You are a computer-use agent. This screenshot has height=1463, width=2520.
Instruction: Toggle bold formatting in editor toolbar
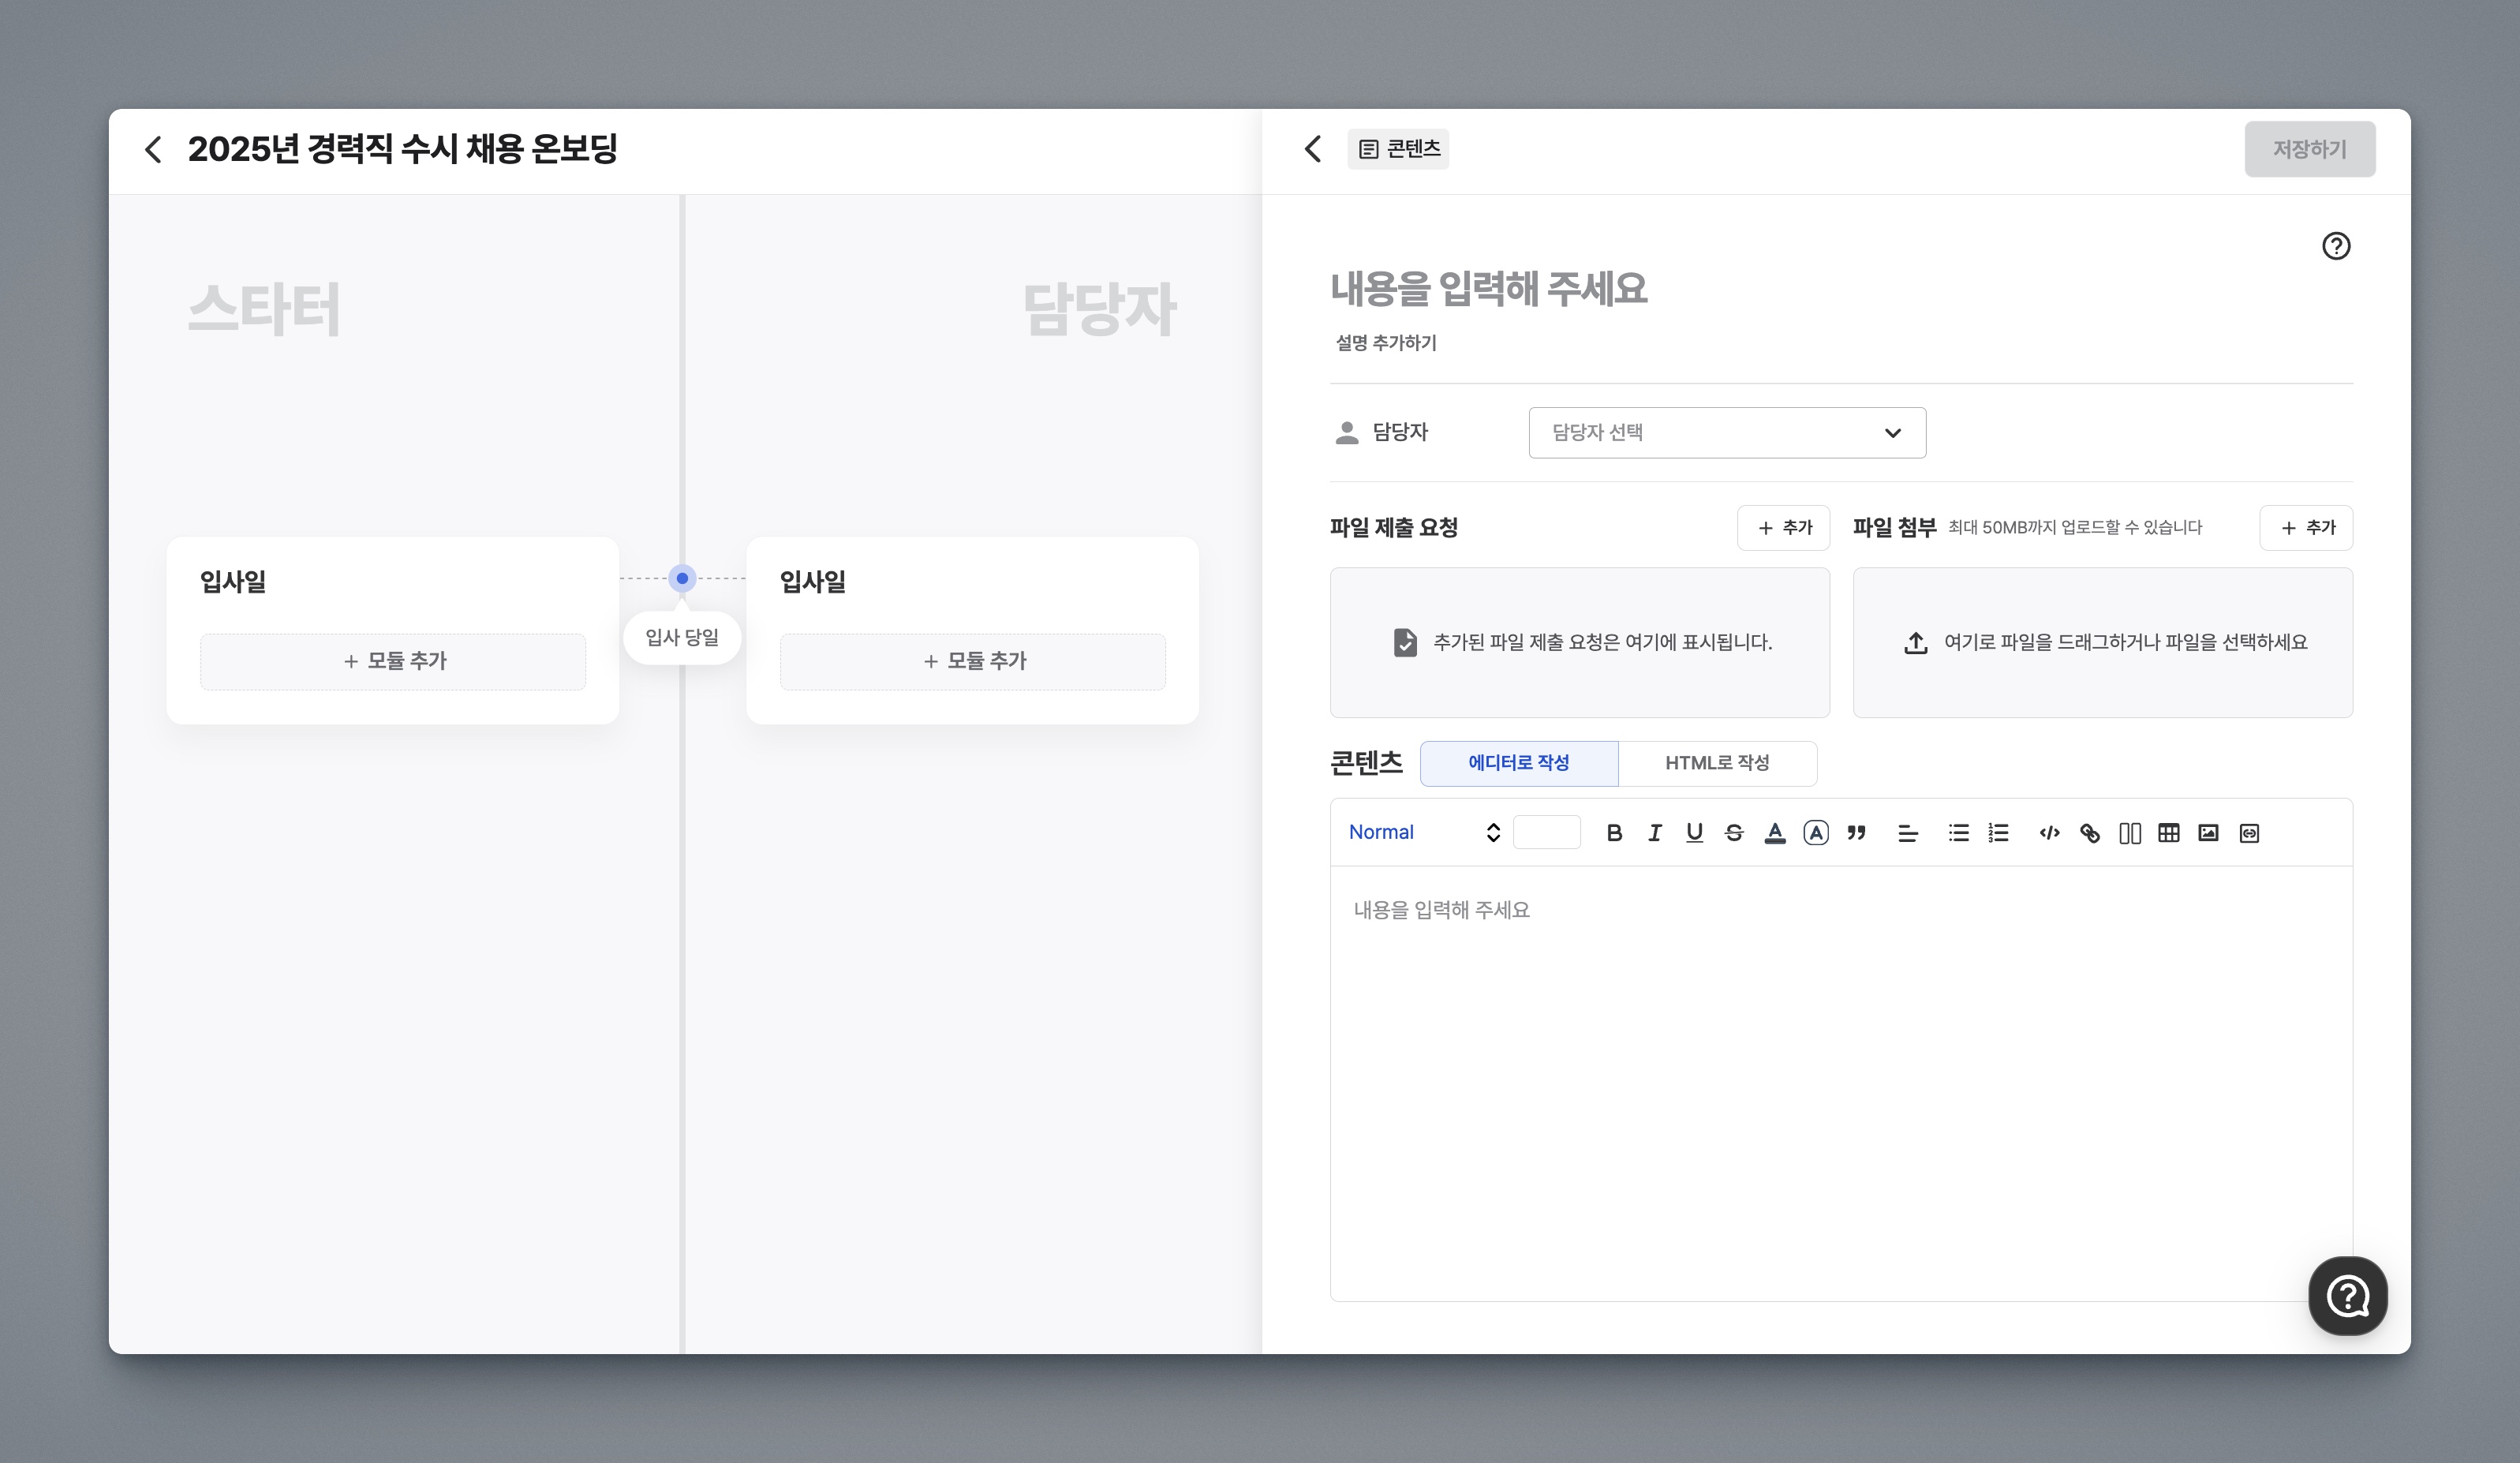pyautogui.click(x=1614, y=833)
